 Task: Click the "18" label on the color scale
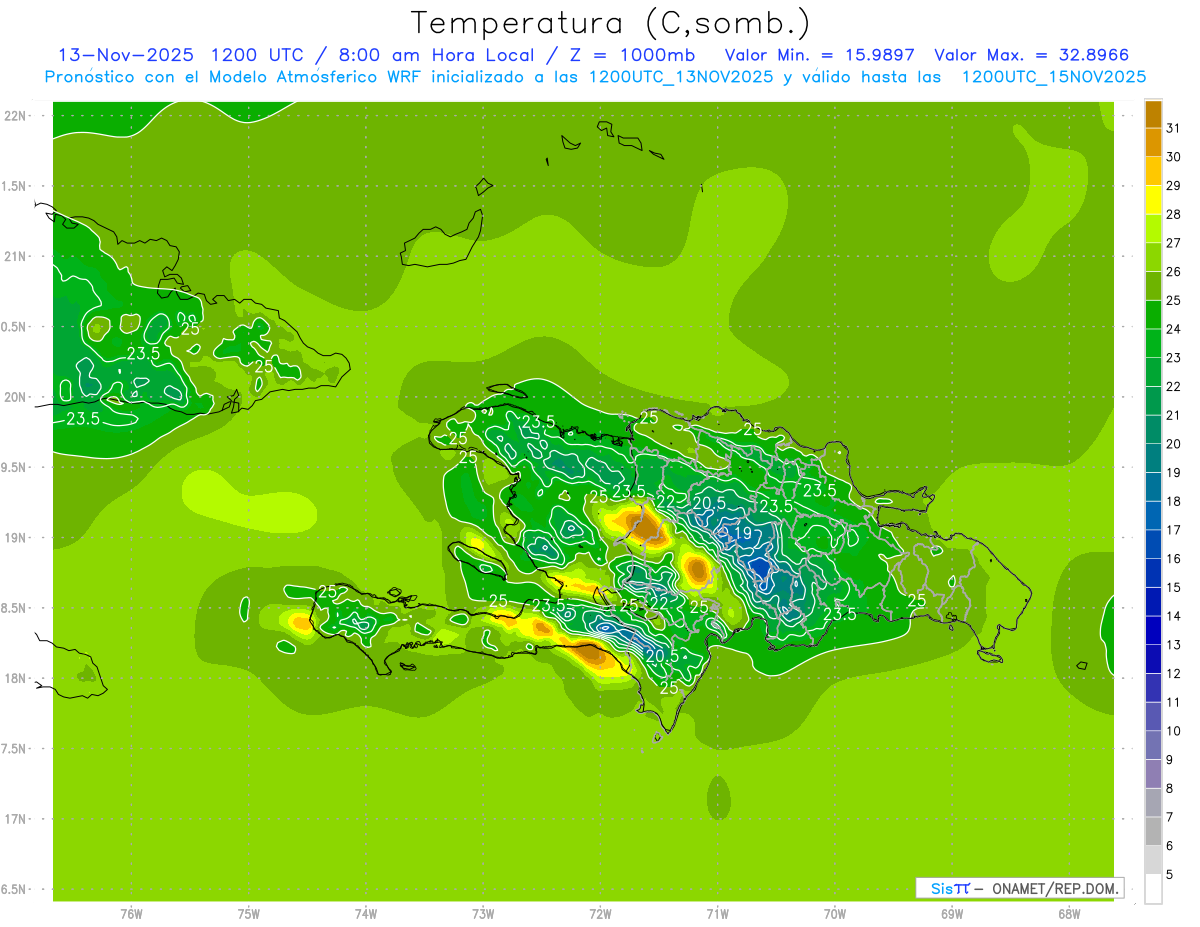(1174, 501)
